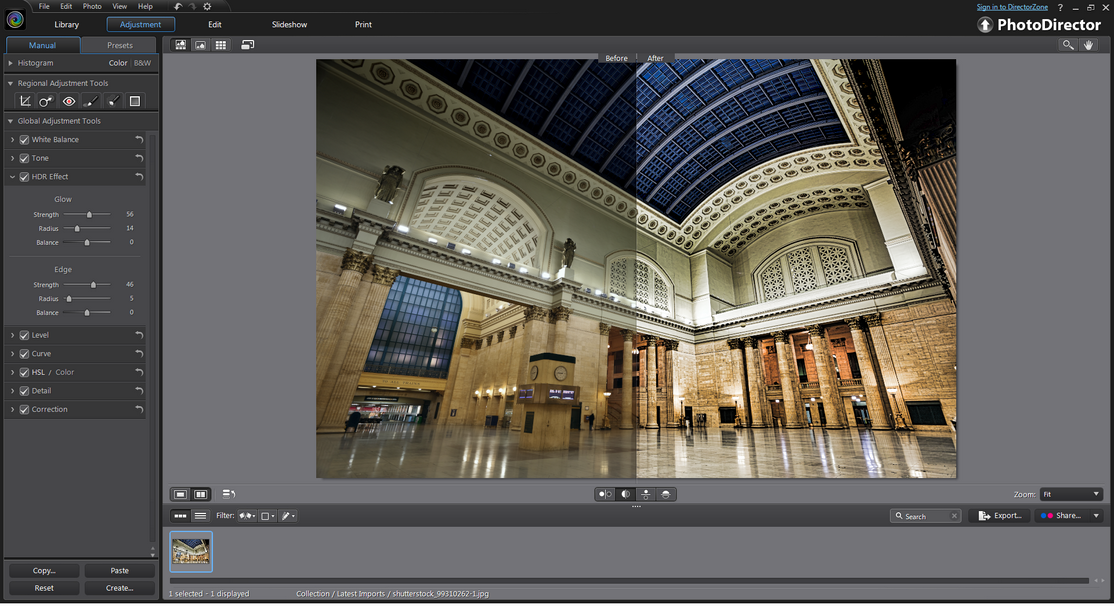Open the Zoom Fit dropdown
Viewport: 1114px width, 608px height.
pos(1071,494)
